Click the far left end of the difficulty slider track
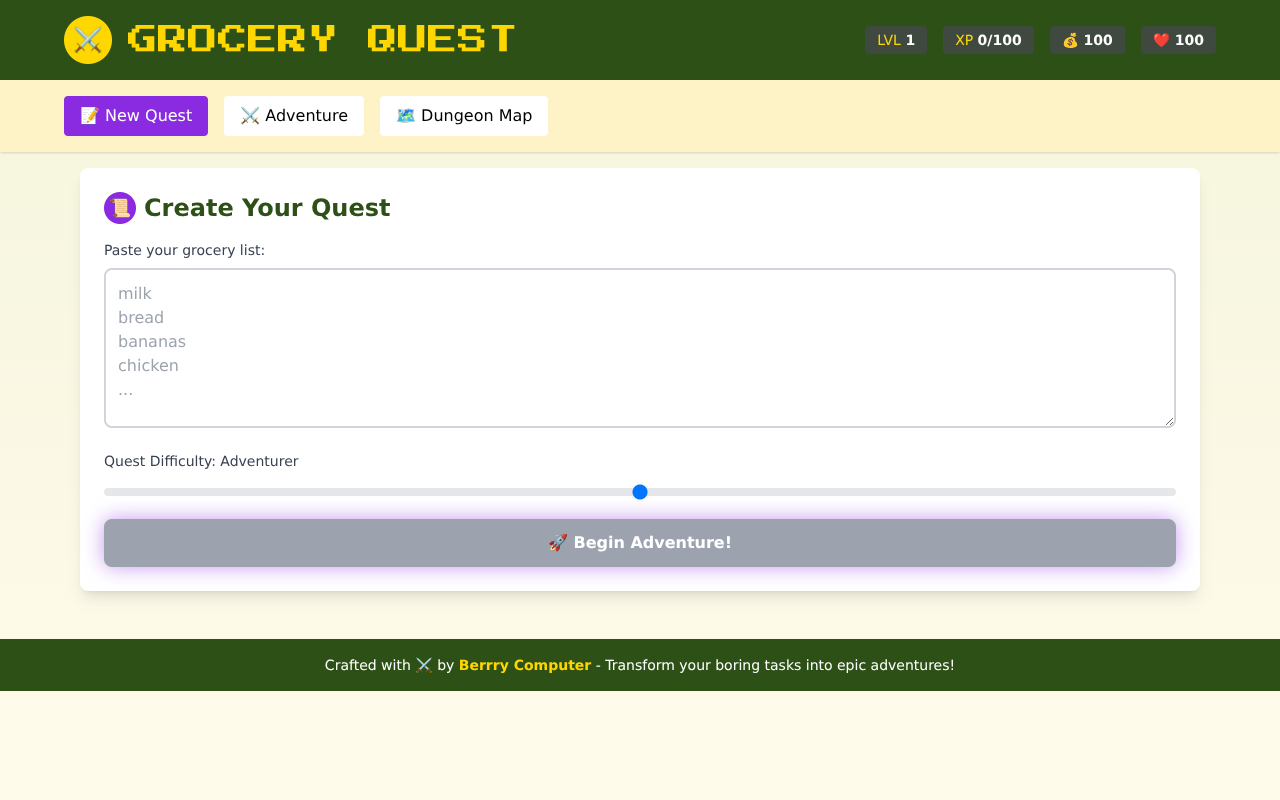 108,492
